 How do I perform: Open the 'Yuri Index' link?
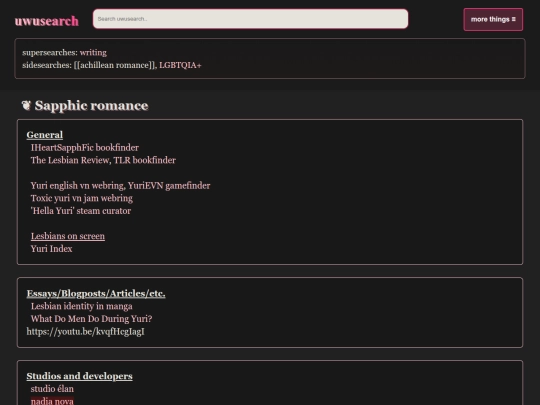(x=51, y=249)
